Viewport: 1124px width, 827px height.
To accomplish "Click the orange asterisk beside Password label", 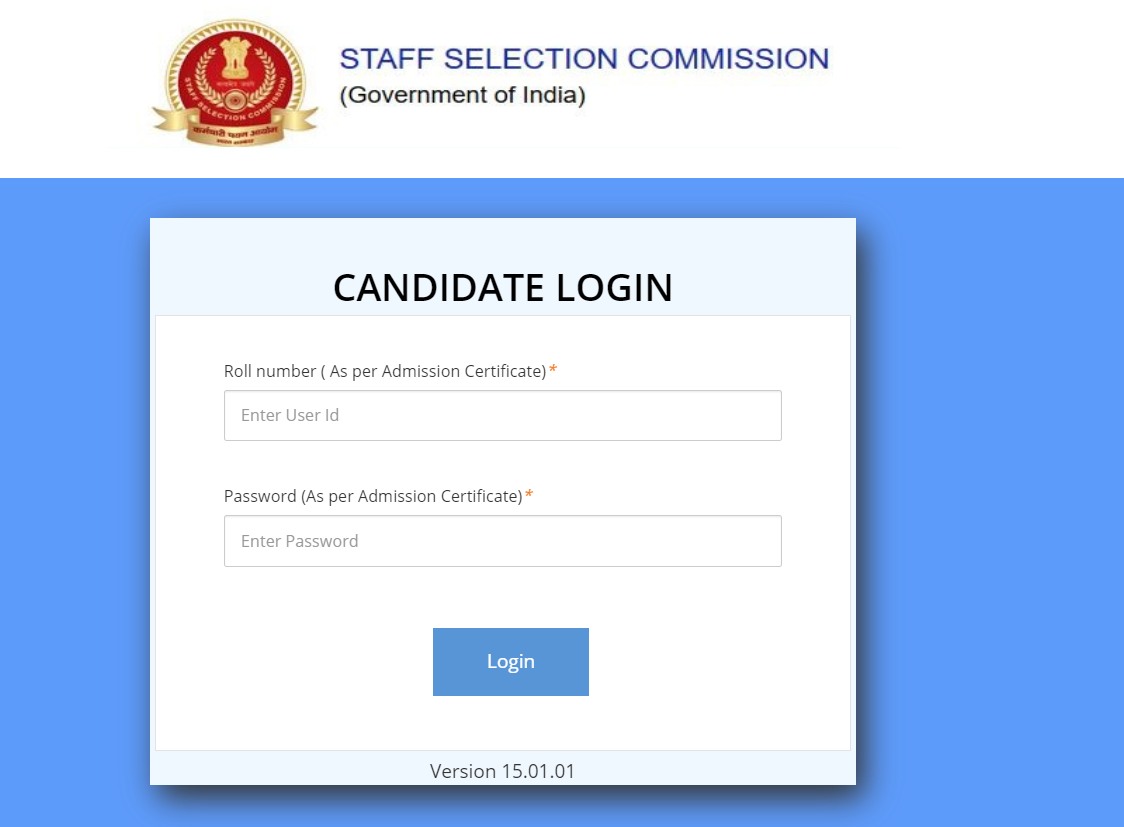I will pos(529,496).
